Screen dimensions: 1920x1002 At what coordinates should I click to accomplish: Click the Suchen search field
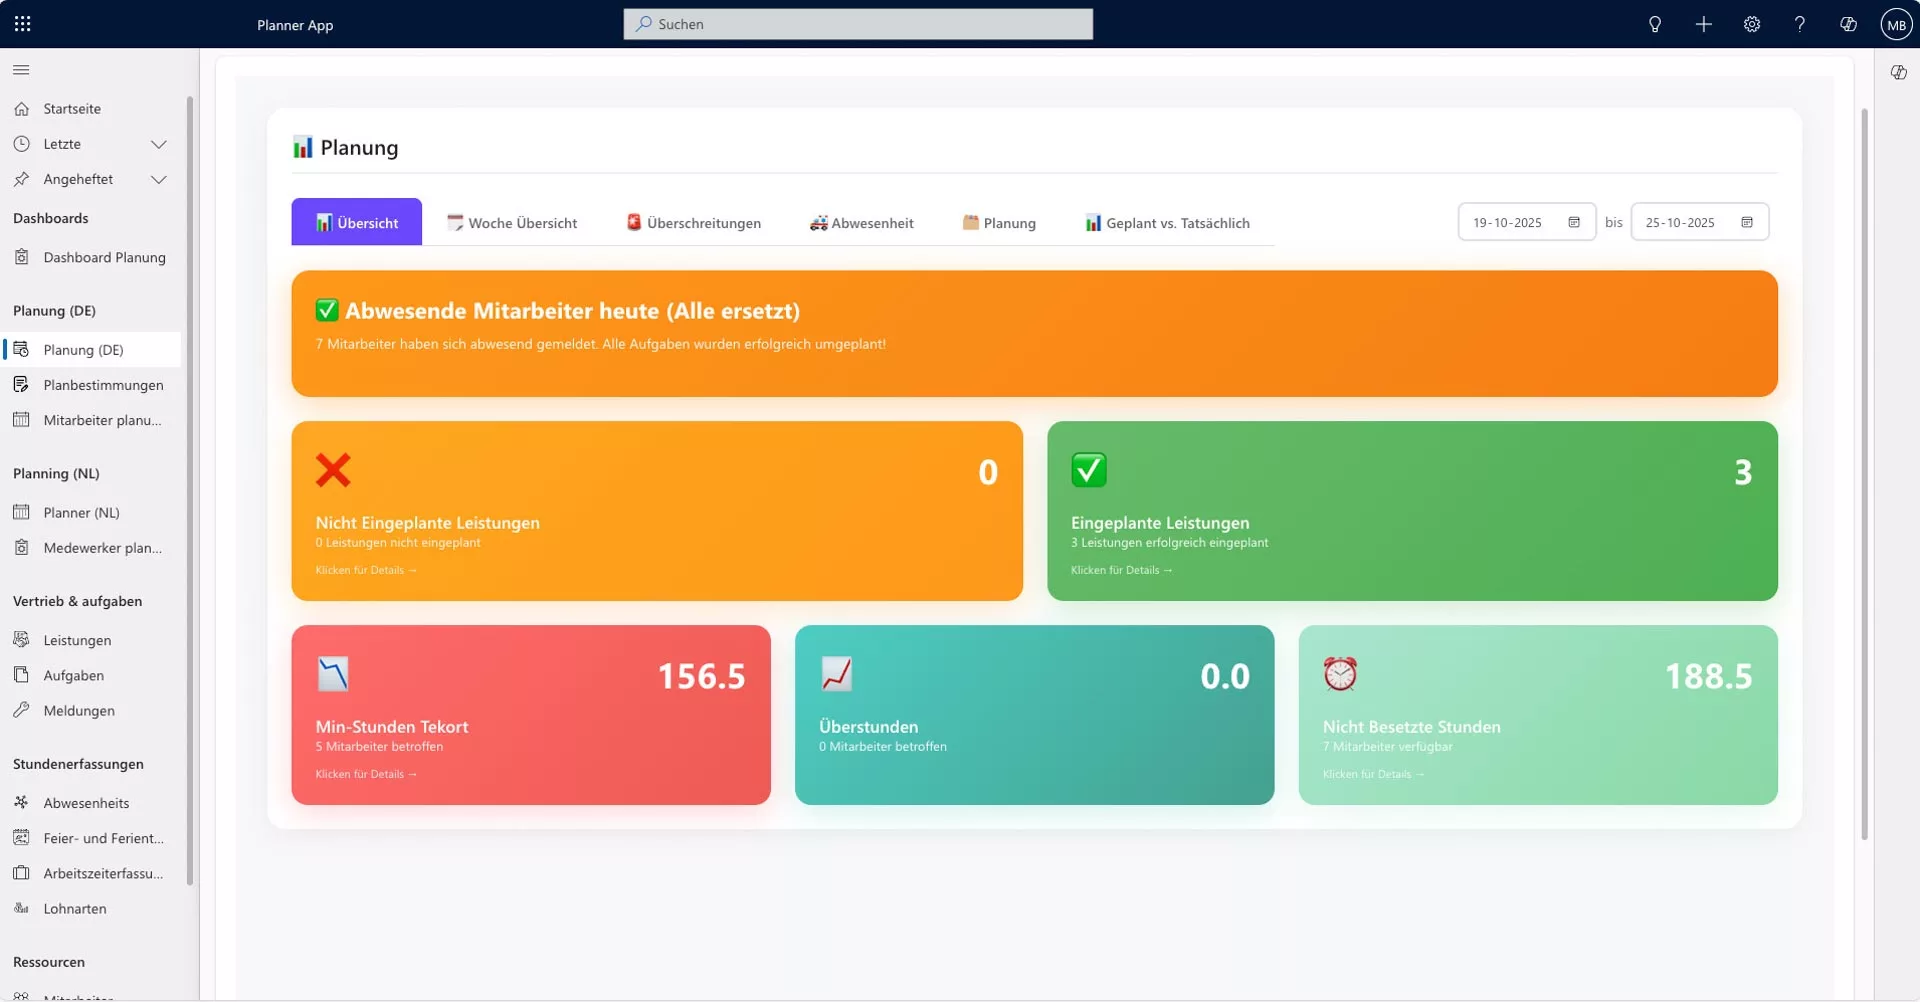858,24
